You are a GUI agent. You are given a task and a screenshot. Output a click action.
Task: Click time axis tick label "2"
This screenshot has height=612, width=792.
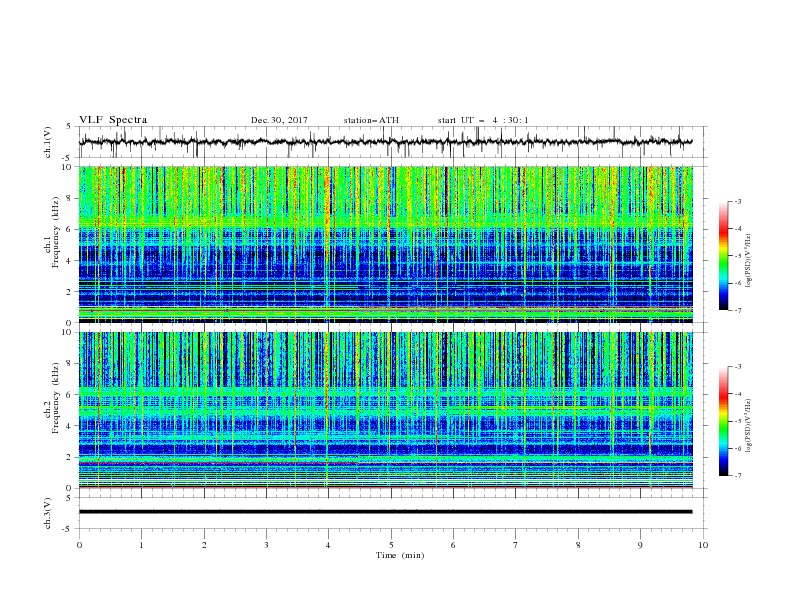pyautogui.click(x=204, y=545)
